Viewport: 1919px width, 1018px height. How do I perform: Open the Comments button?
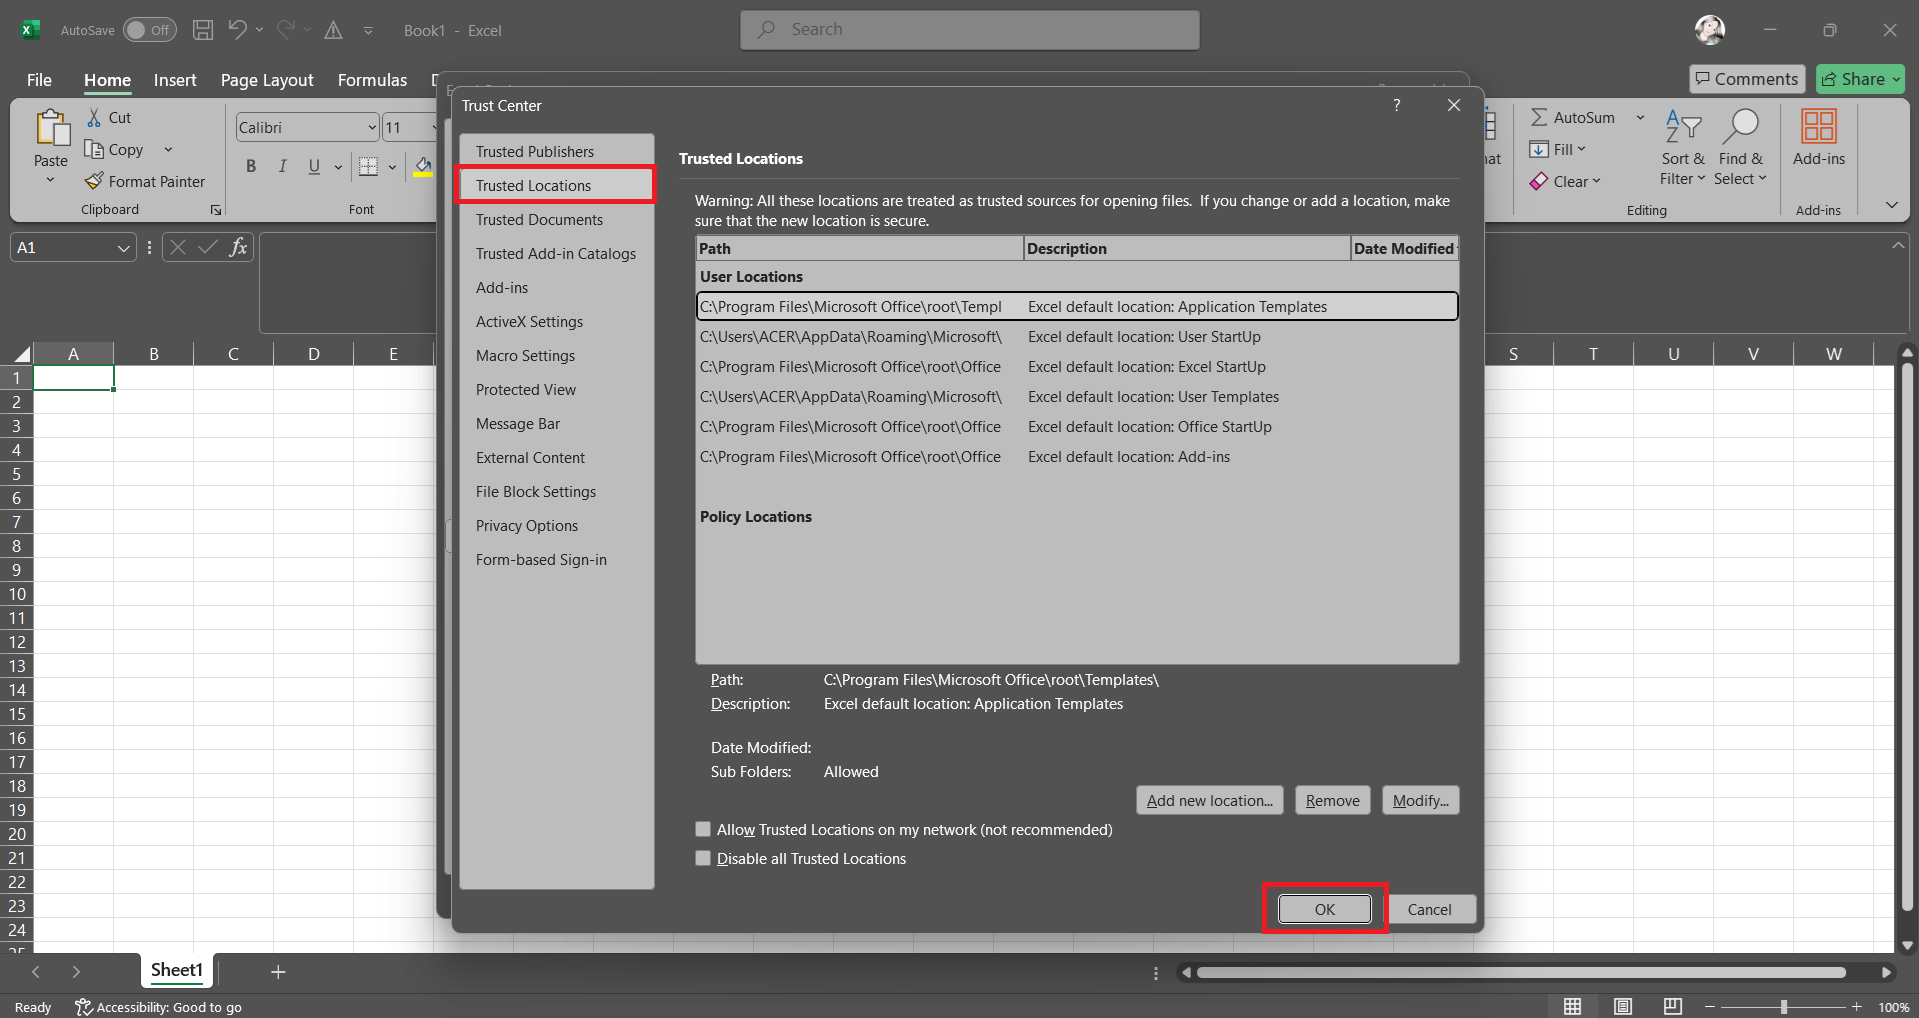(x=1747, y=79)
